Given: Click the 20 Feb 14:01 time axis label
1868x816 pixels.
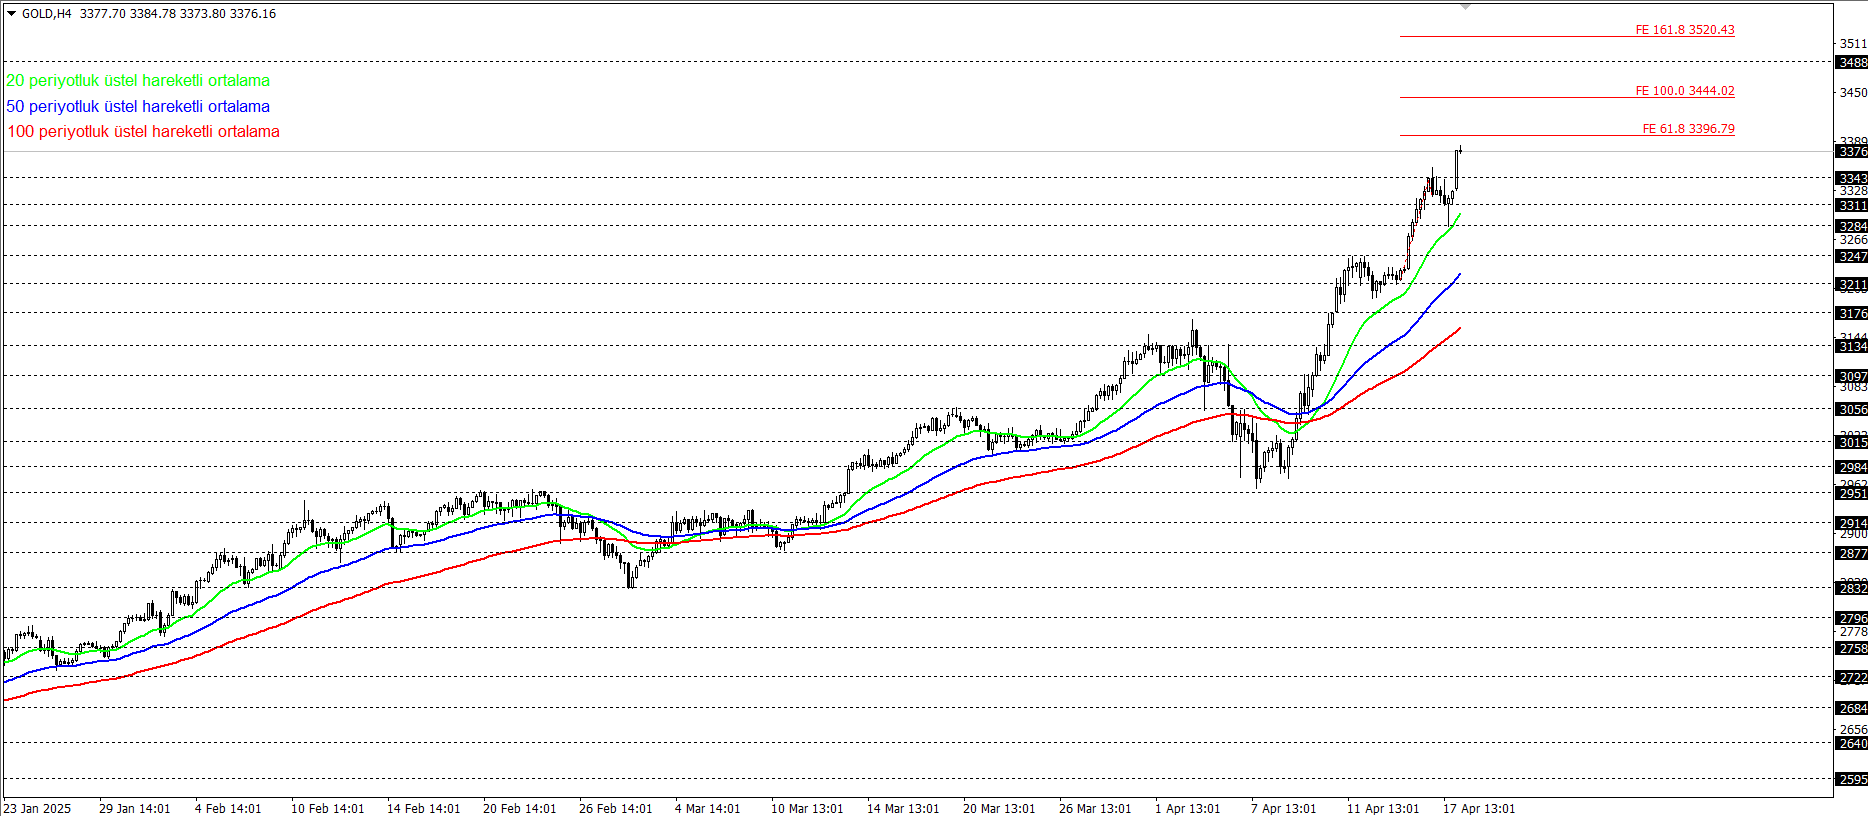Looking at the screenshot, I should tap(520, 809).
